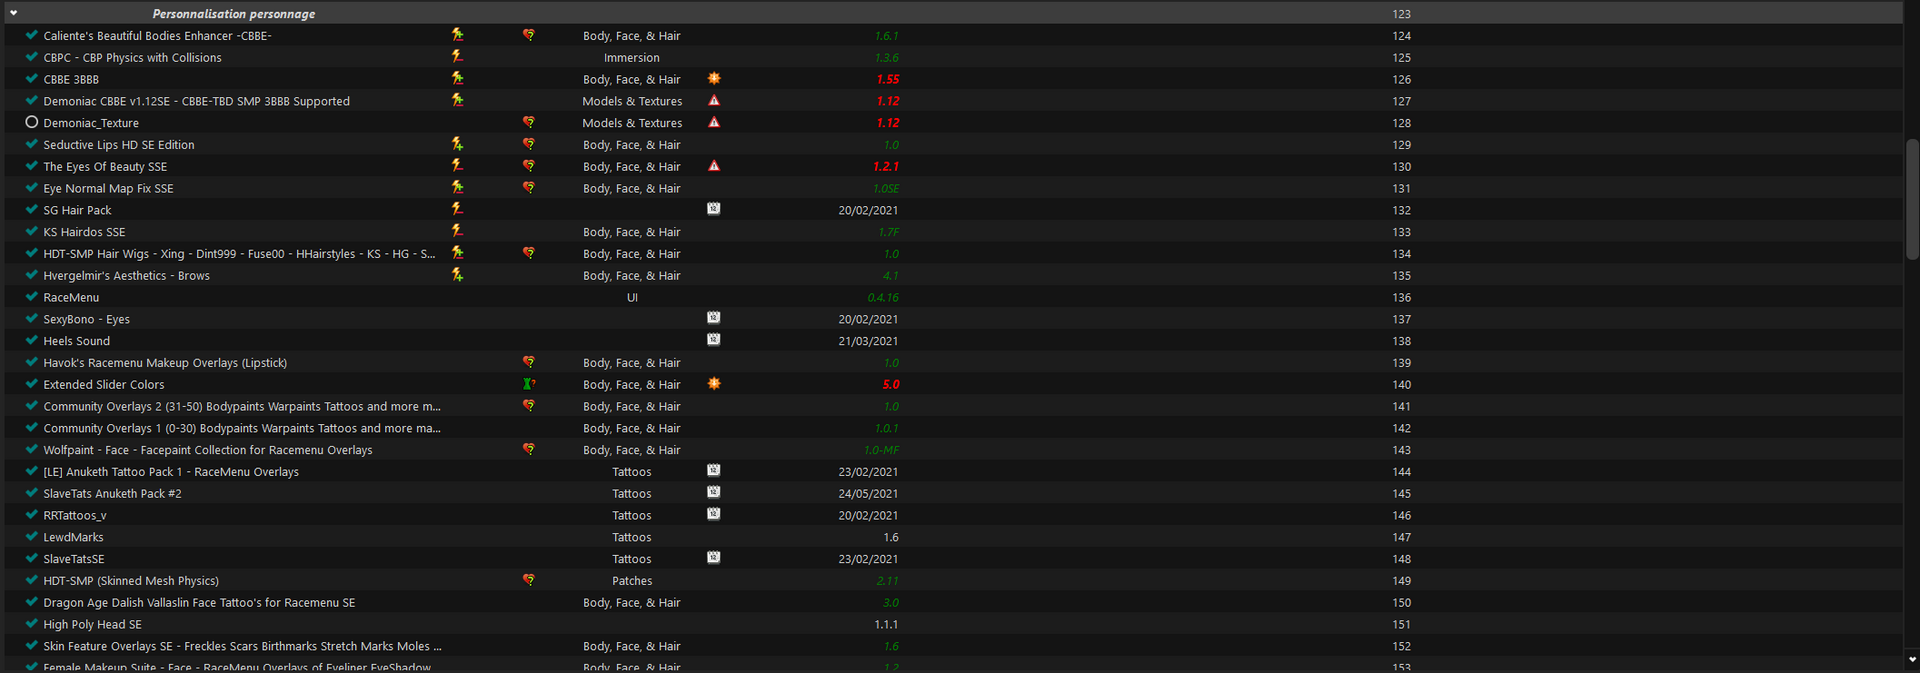Viewport: 1920px width, 673px height.
Task: Click conflict lightning icon for KS Hairdos SSE
Action: pos(457,231)
